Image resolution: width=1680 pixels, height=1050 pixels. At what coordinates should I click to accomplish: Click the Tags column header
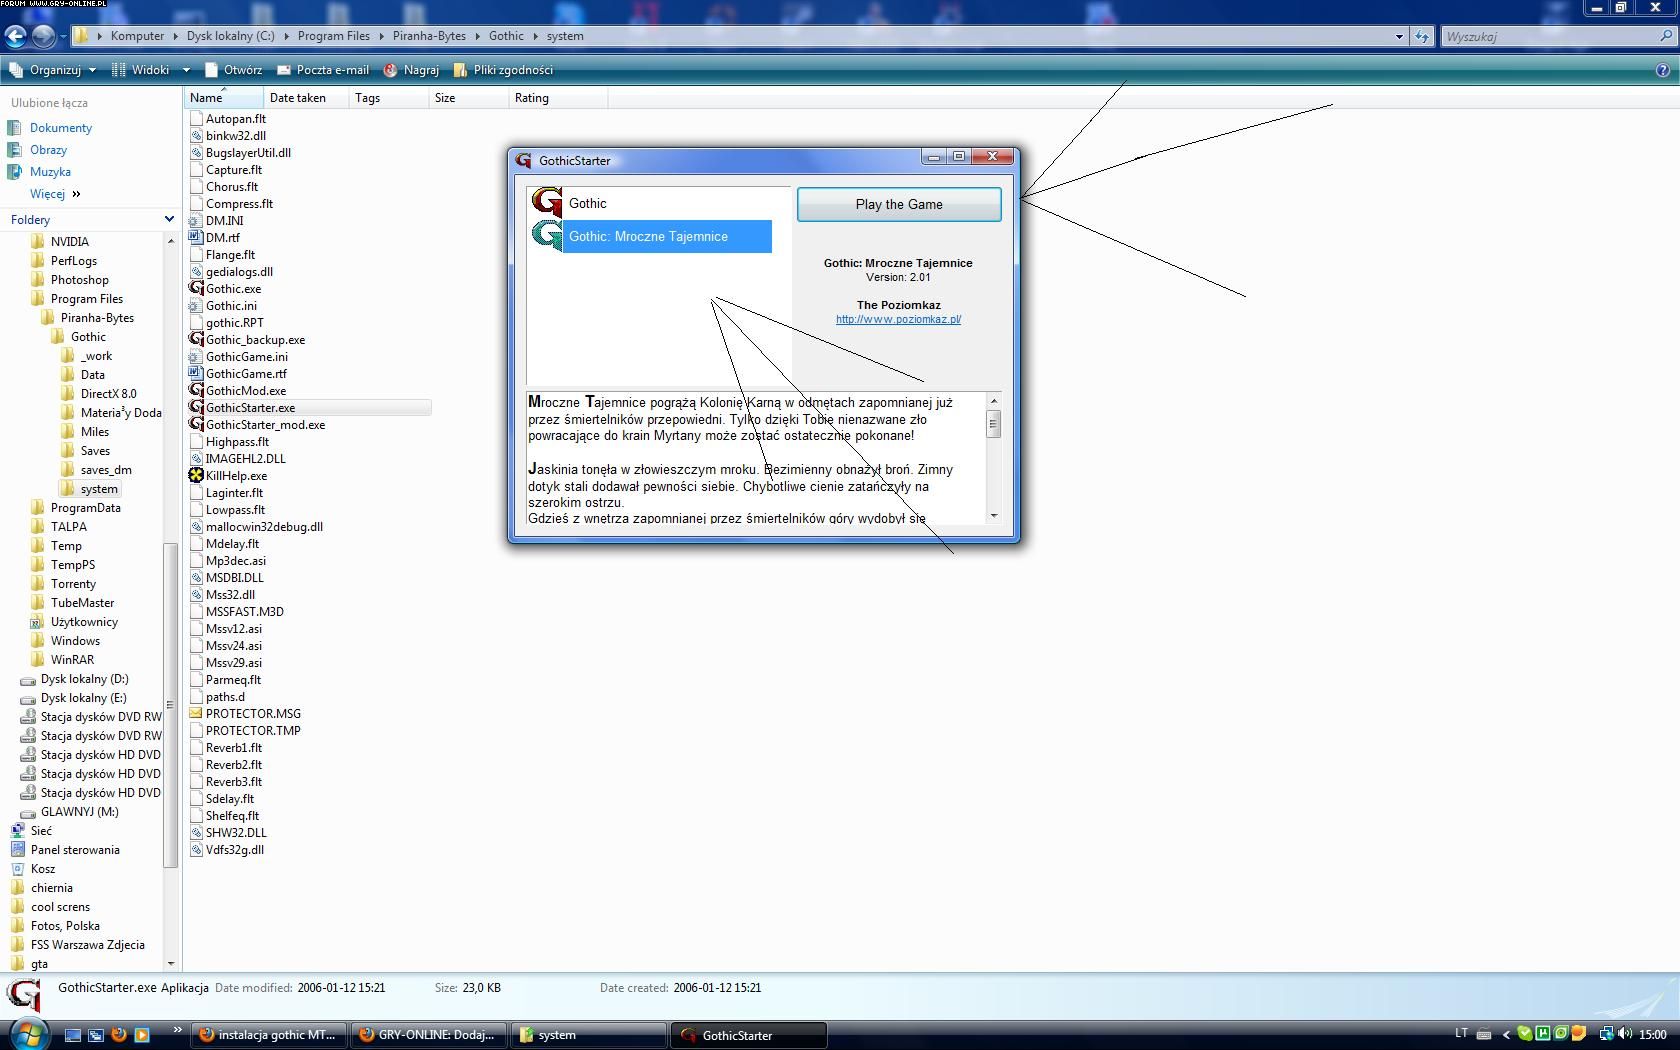[x=388, y=98]
